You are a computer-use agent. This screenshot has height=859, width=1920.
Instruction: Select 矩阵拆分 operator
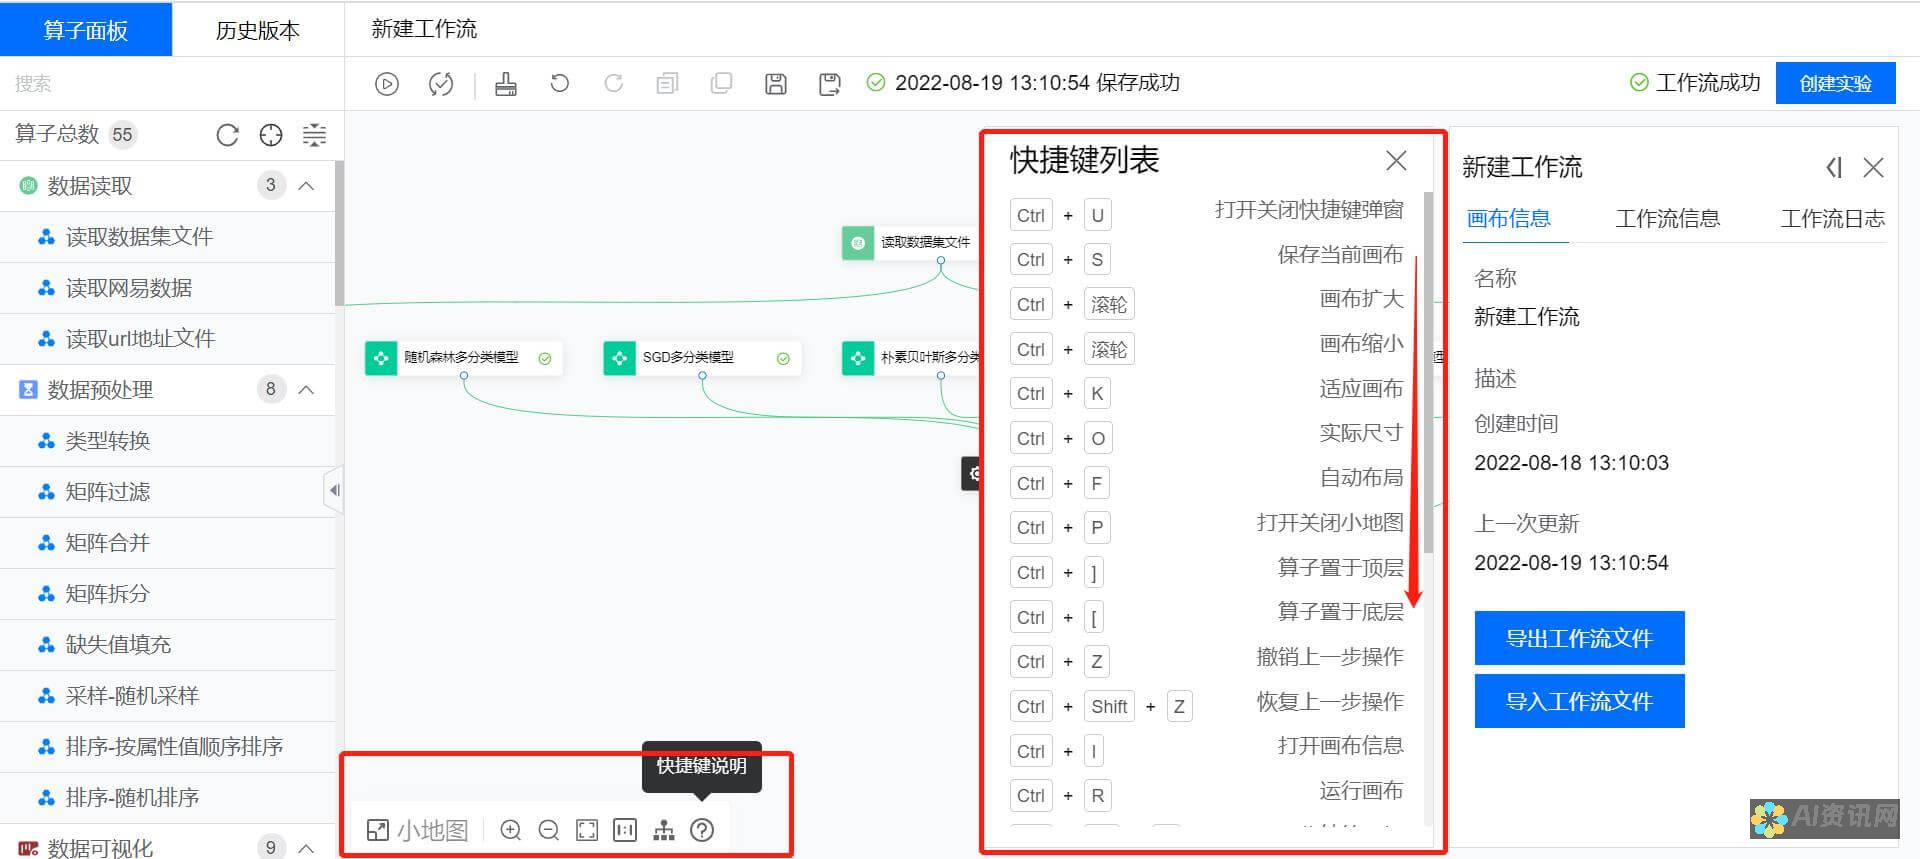[x=167, y=594]
